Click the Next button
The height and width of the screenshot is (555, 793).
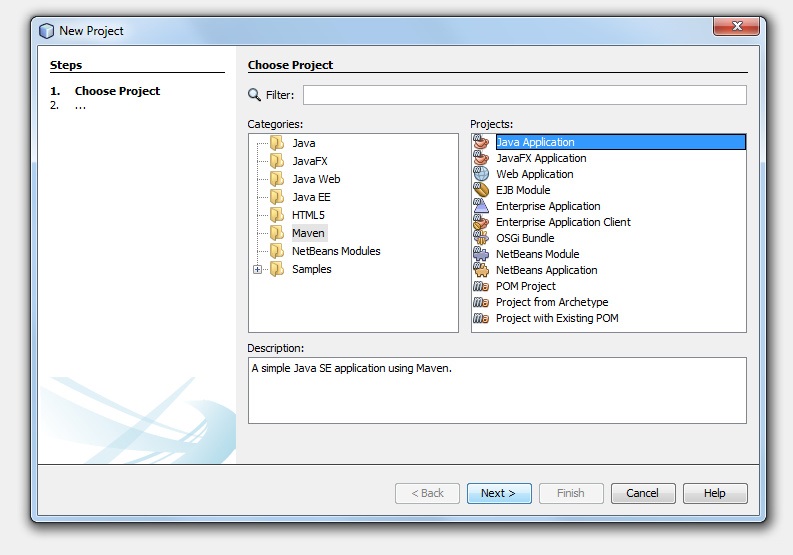499,493
